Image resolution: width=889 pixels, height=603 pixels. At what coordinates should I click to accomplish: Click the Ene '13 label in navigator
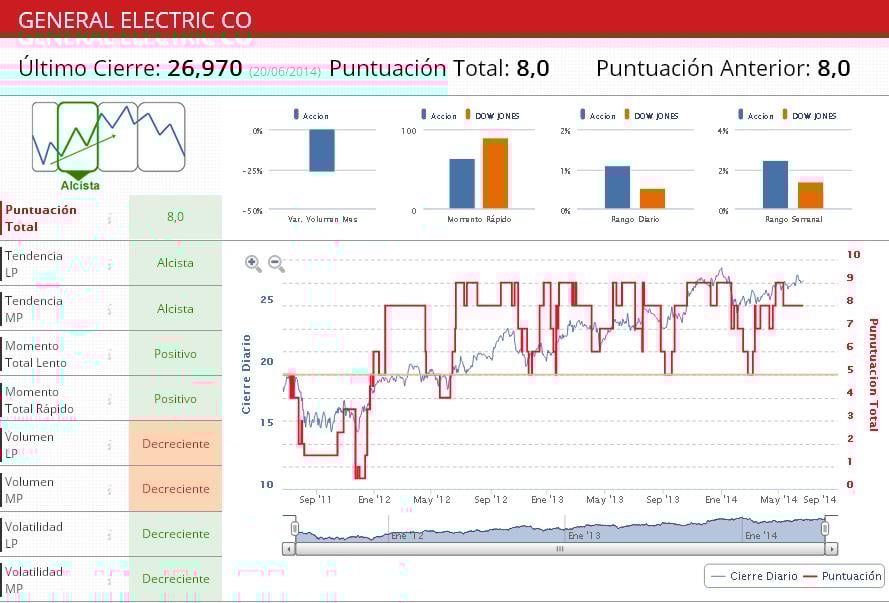point(584,536)
